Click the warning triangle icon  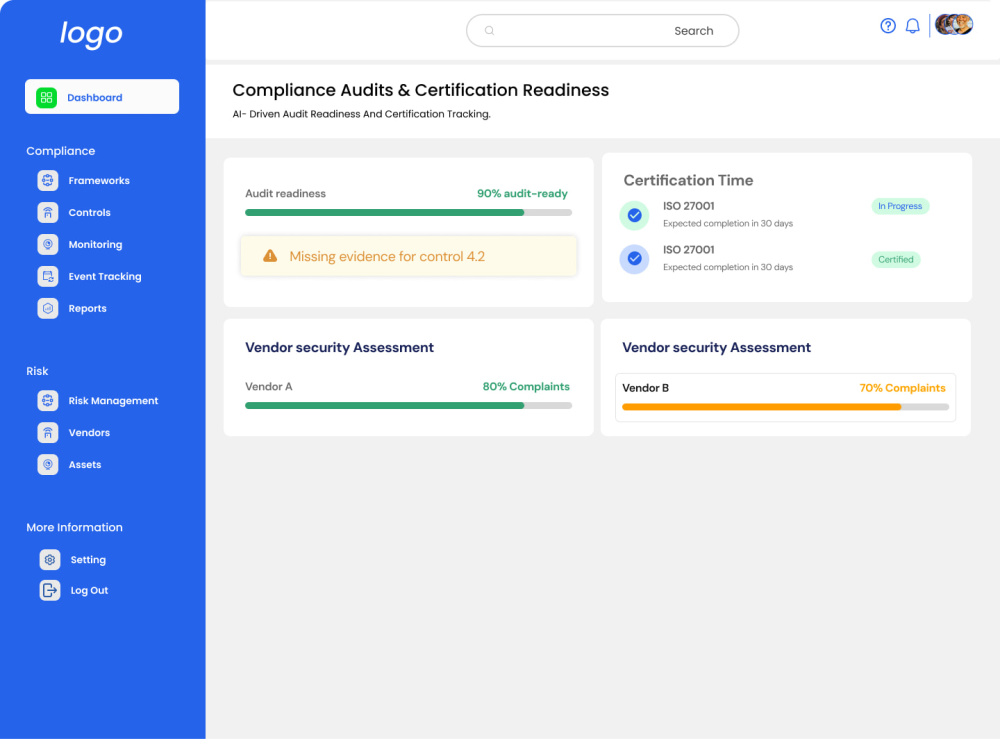pyautogui.click(x=270, y=256)
